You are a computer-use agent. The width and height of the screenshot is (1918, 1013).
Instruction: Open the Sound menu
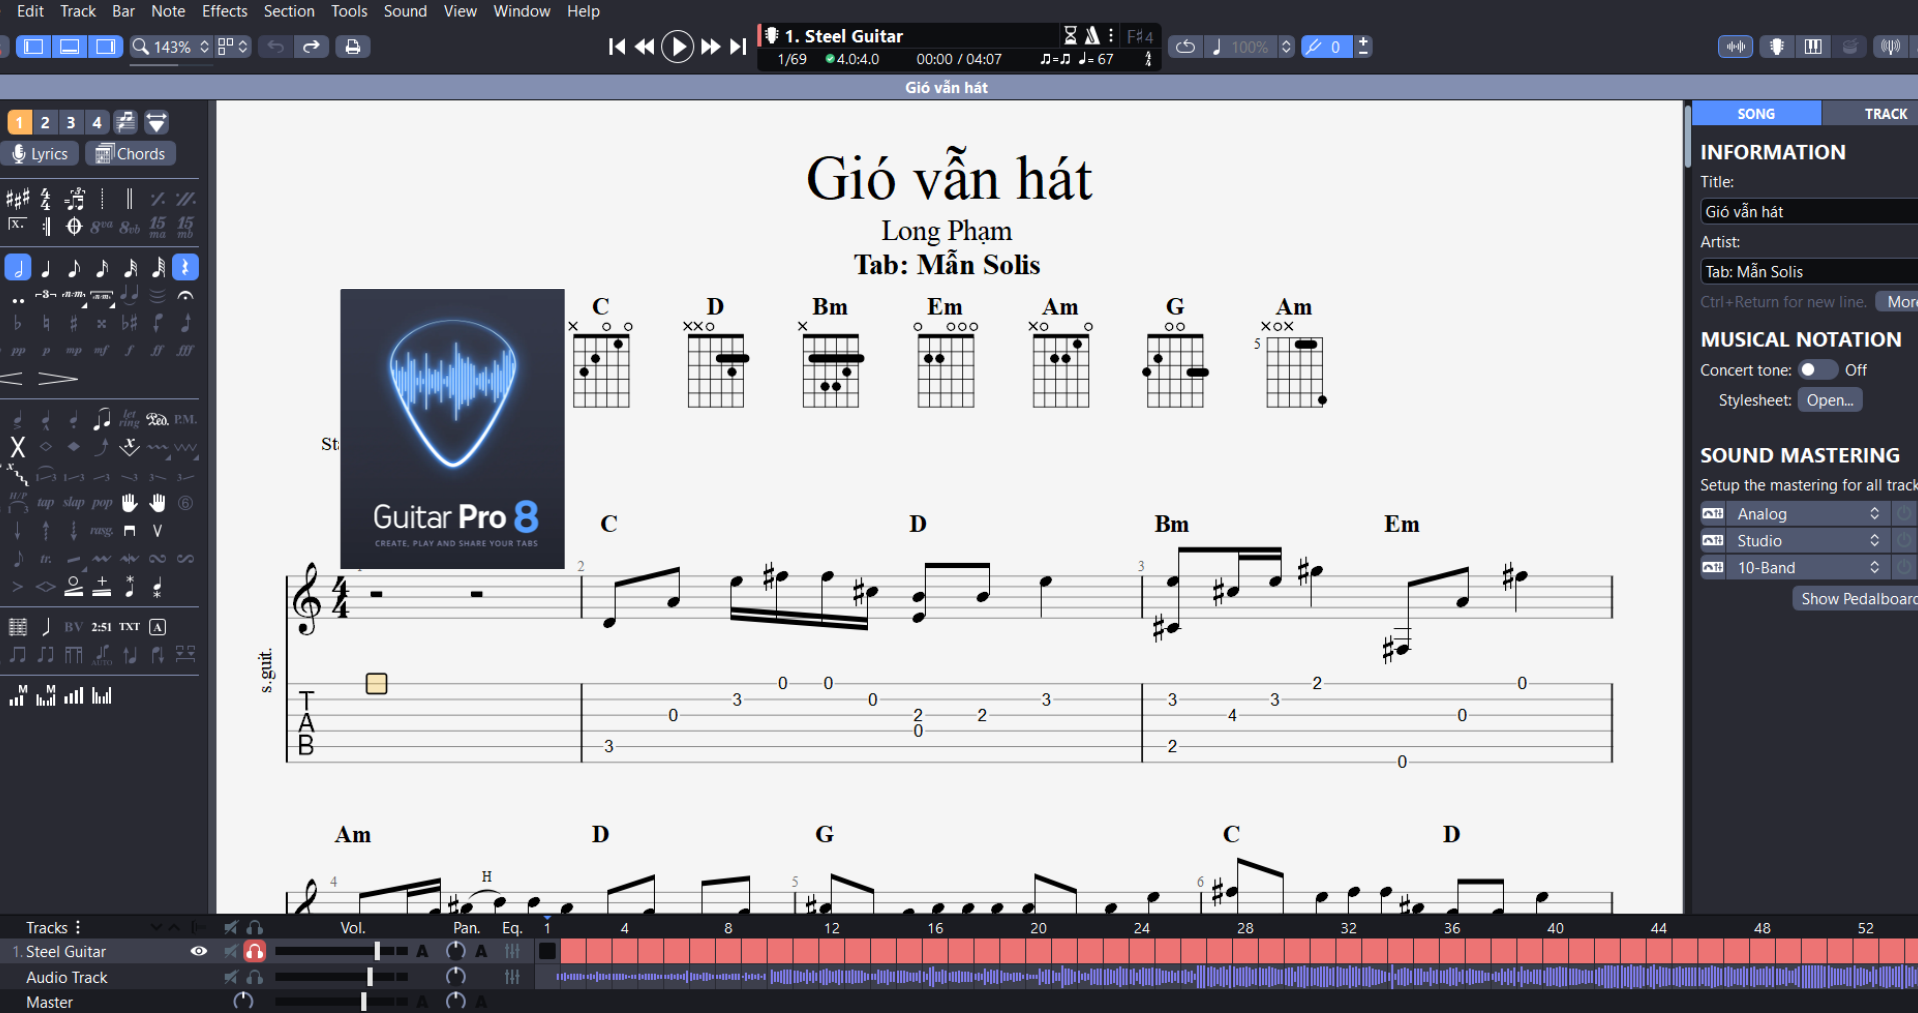405,11
